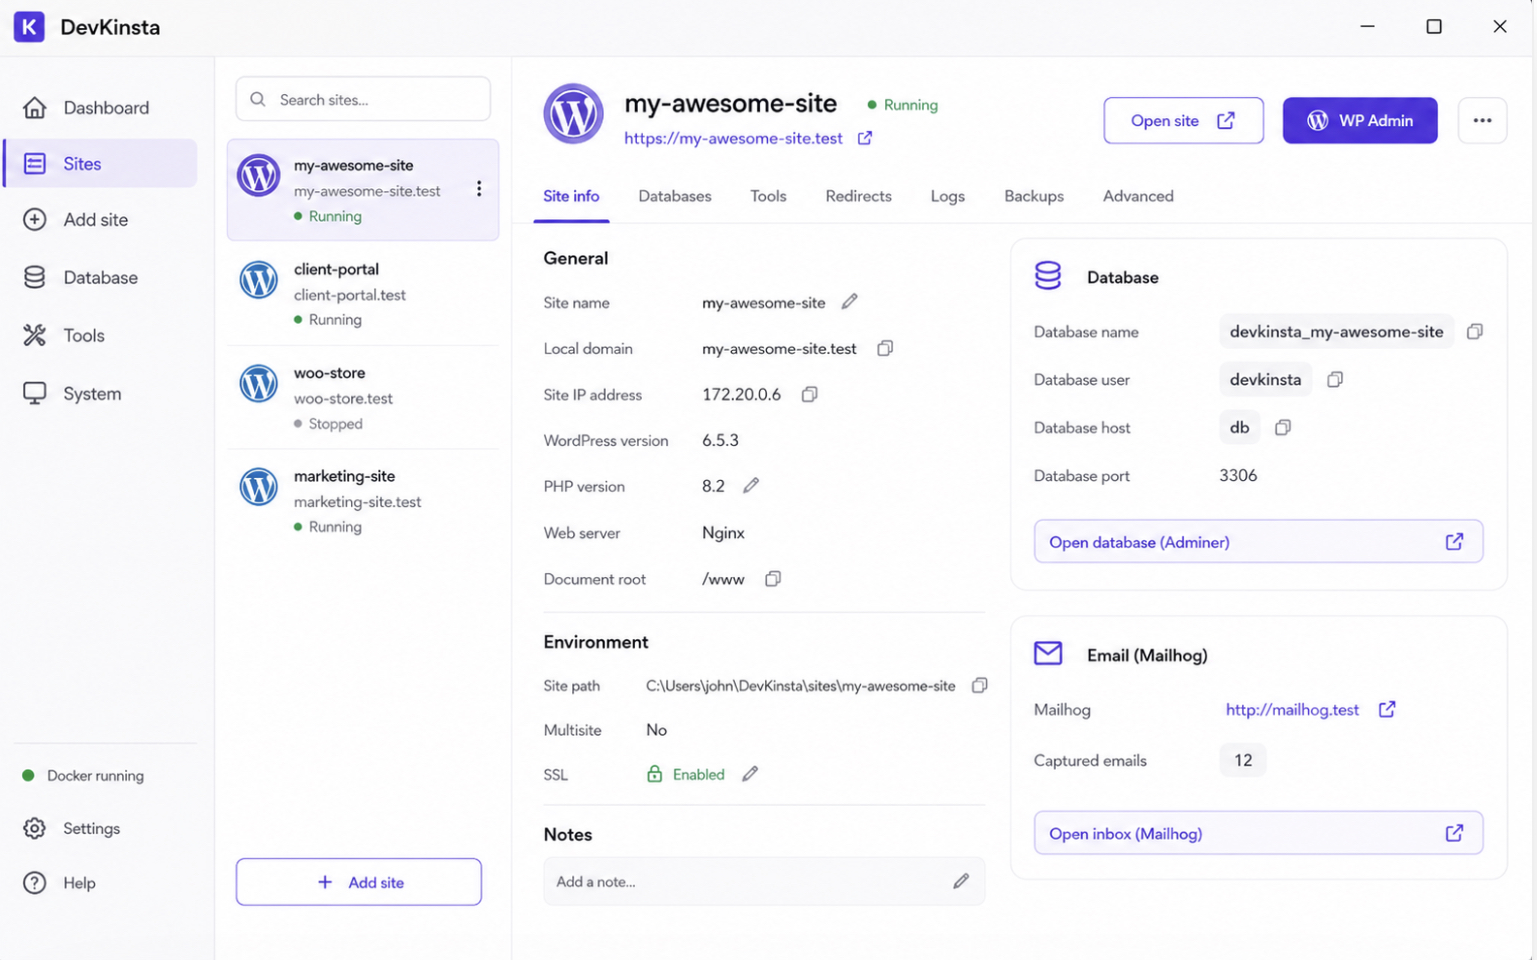Open Help question mark item
Viewport: 1537px width, 960px height.
click(59, 883)
